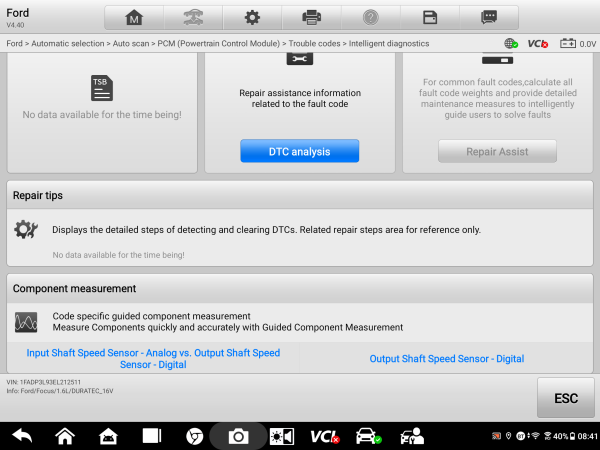Tap the MaxiSys home (android house) icon
The width and height of the screenshot is (600, 450).
(108, 436)
